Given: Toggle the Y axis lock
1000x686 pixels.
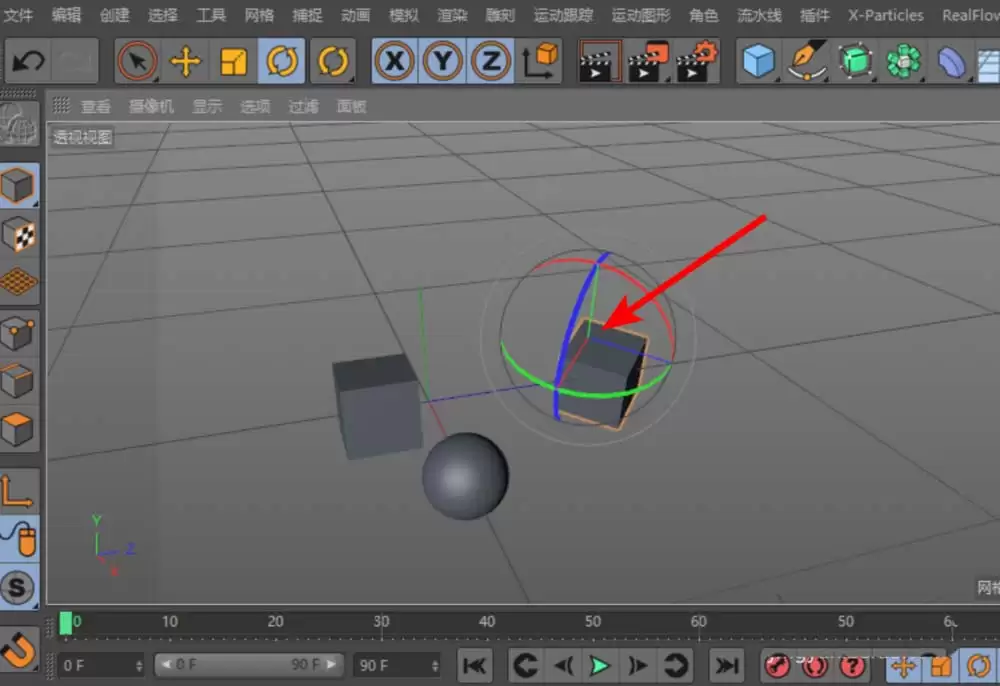Looking at the screenshot, I should [443, 61].
